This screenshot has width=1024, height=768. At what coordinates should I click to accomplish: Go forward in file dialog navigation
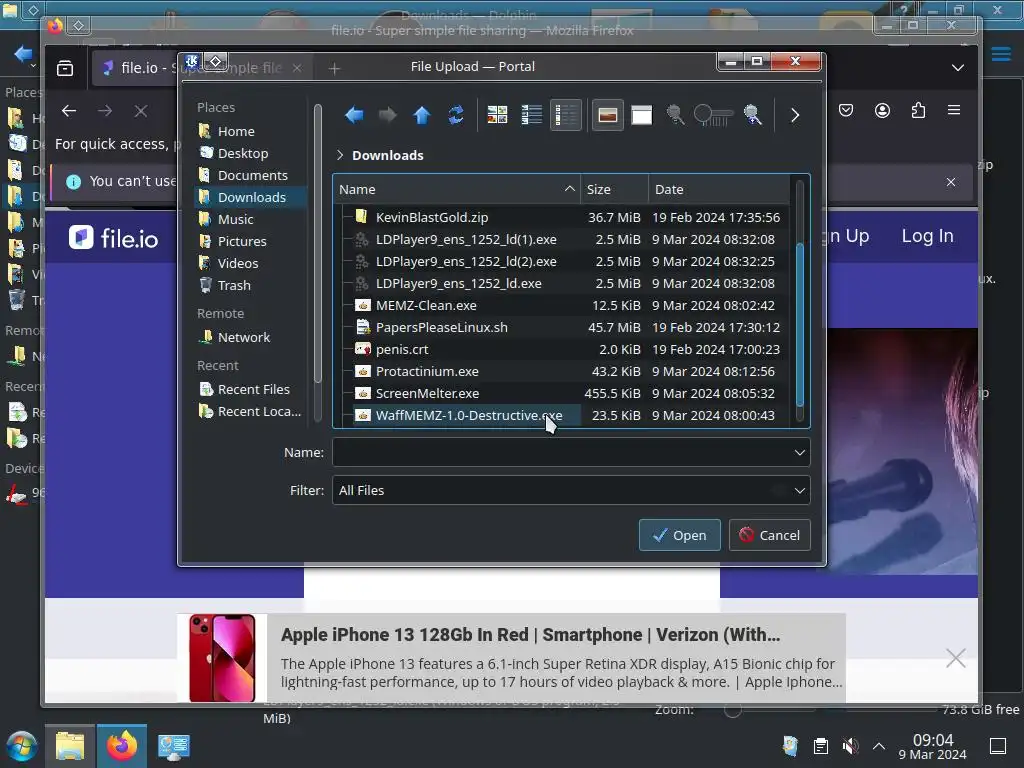(x=388, y=116)
